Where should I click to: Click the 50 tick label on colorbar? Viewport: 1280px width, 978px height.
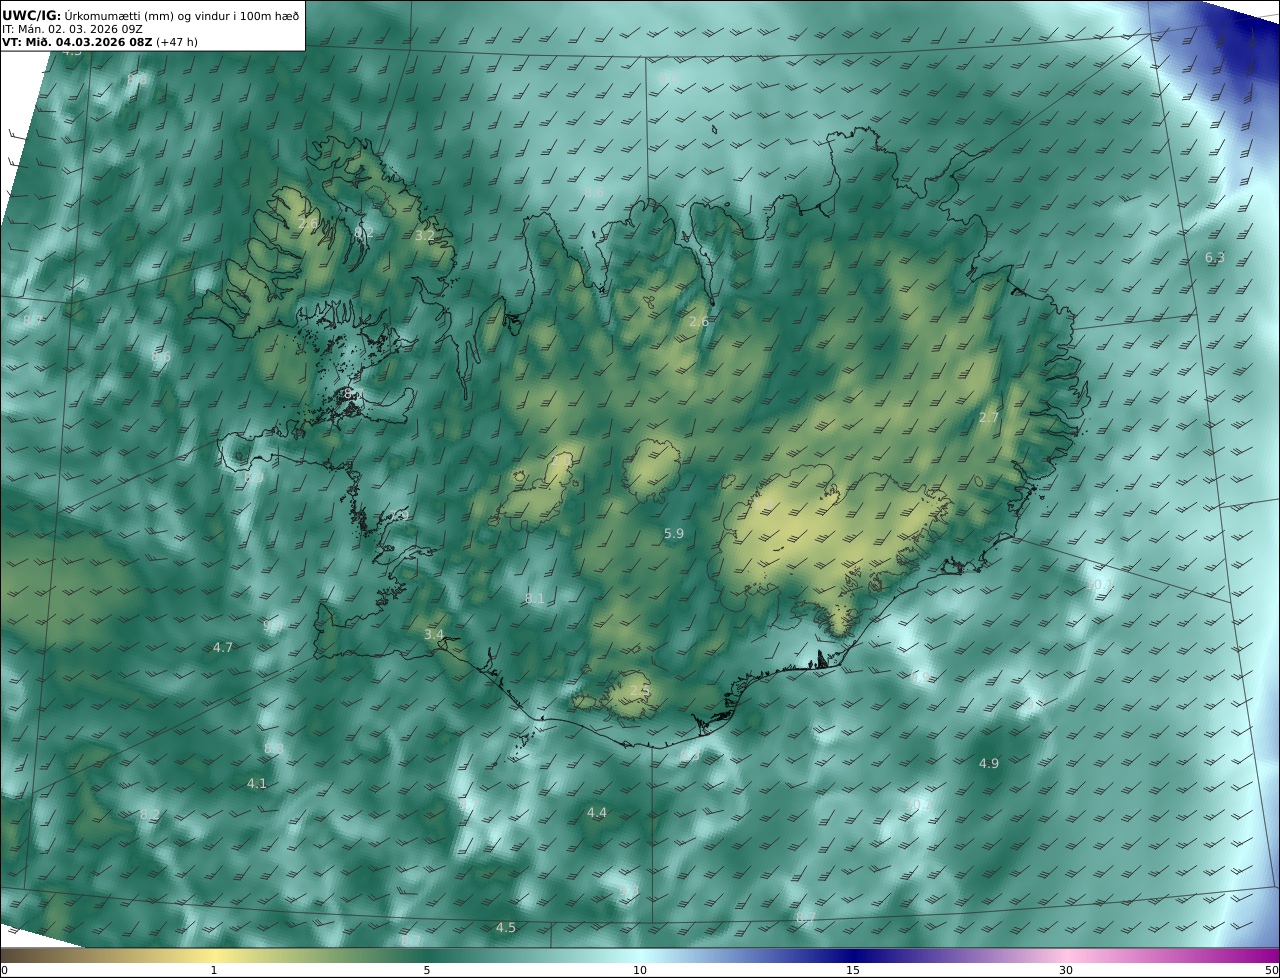(1271, 970)
